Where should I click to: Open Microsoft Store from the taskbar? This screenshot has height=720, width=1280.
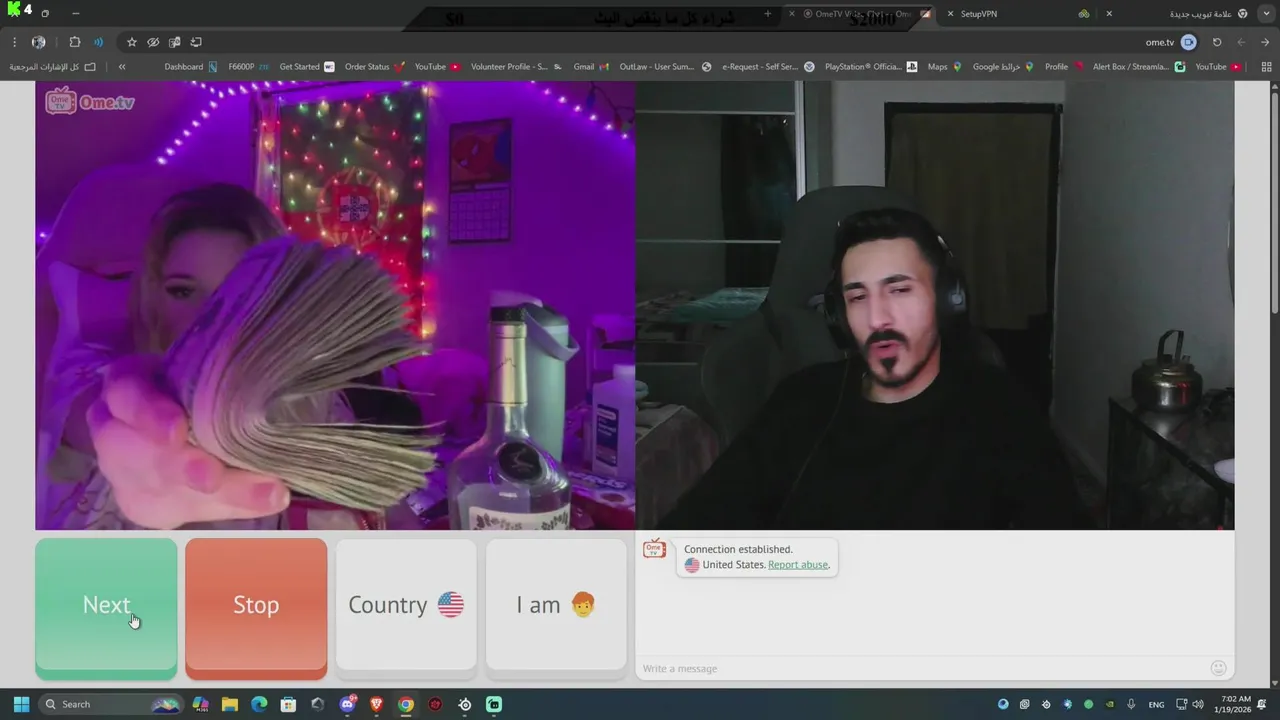(288, 704)
